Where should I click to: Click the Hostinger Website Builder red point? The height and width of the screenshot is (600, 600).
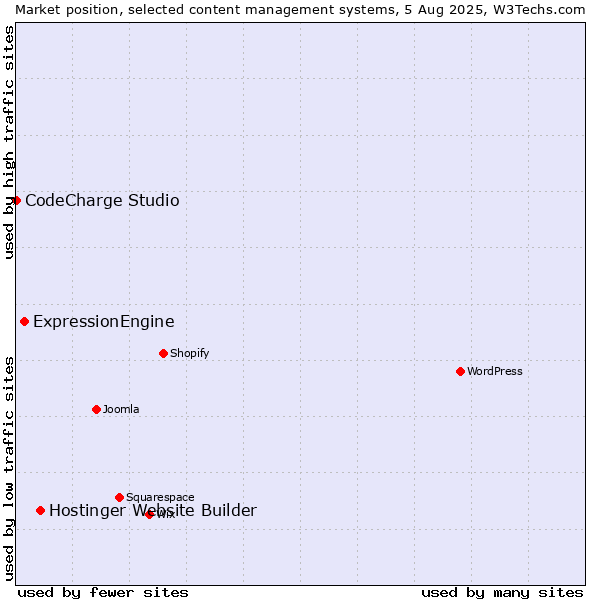pos(41,510)
